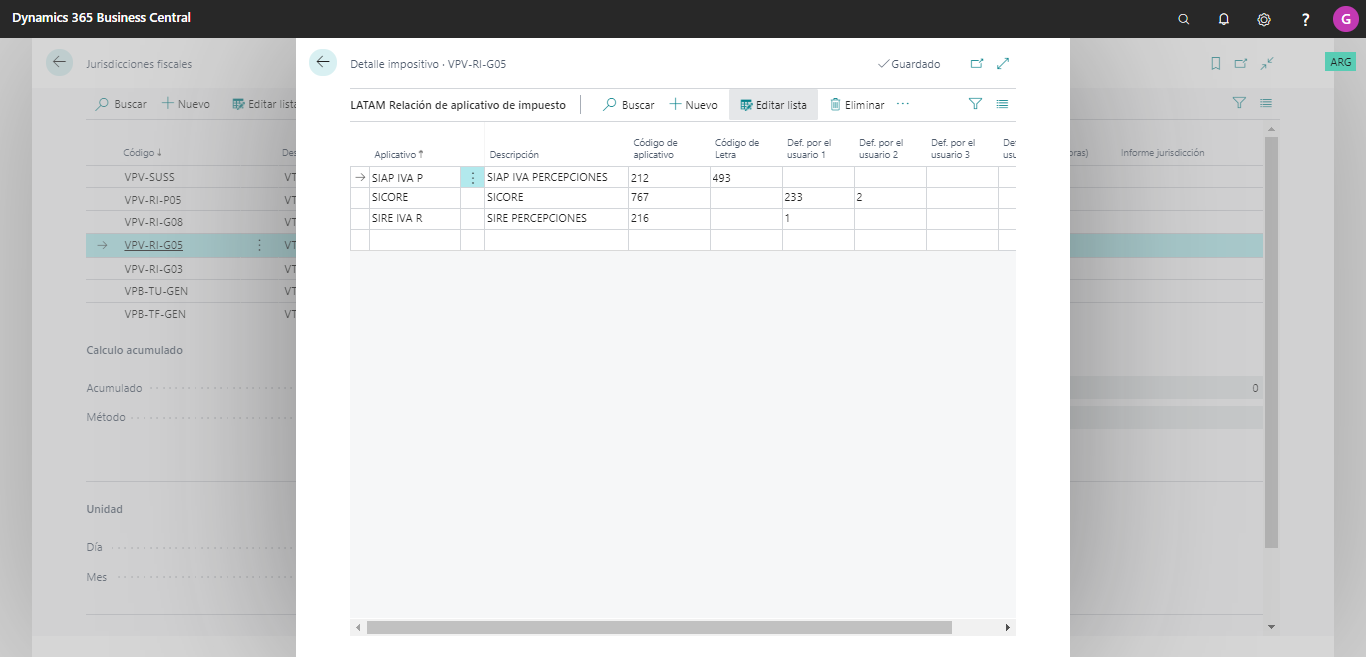
Task: Click collapse arrows icon on background page
Action: pyautogui.click(x=1267, y=63)
